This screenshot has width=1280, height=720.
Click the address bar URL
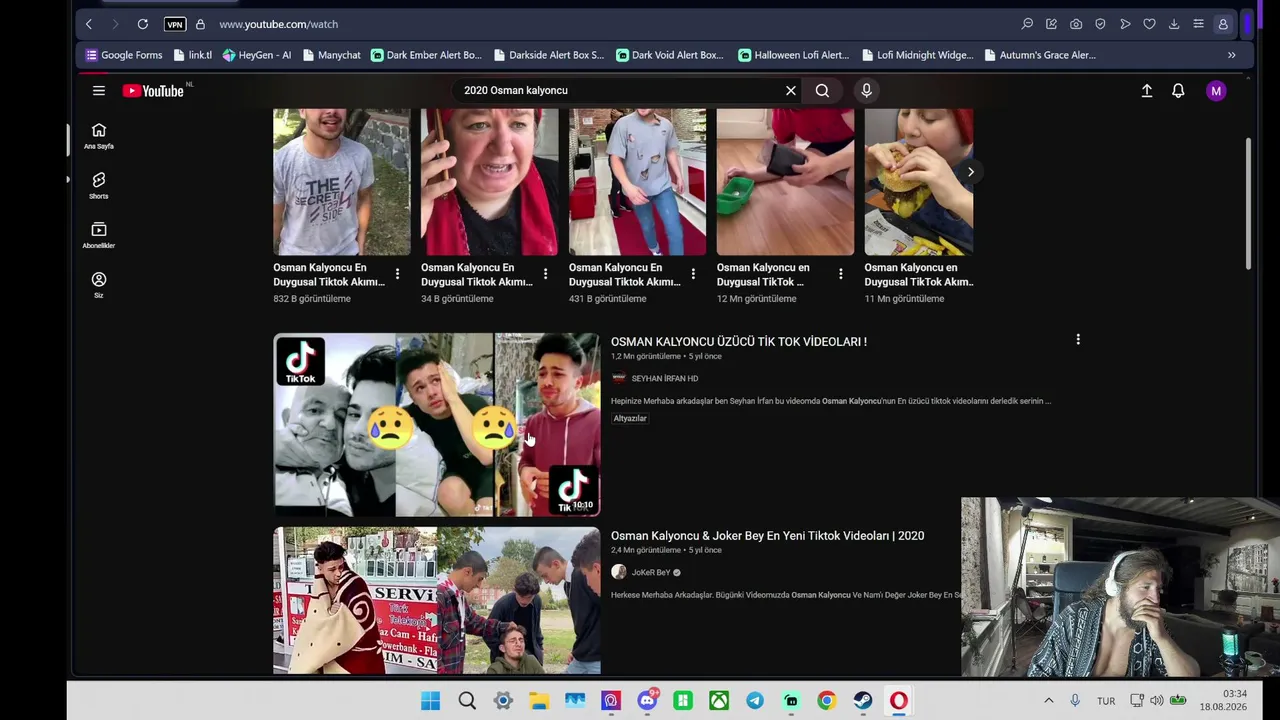click(x=278, y=24)
